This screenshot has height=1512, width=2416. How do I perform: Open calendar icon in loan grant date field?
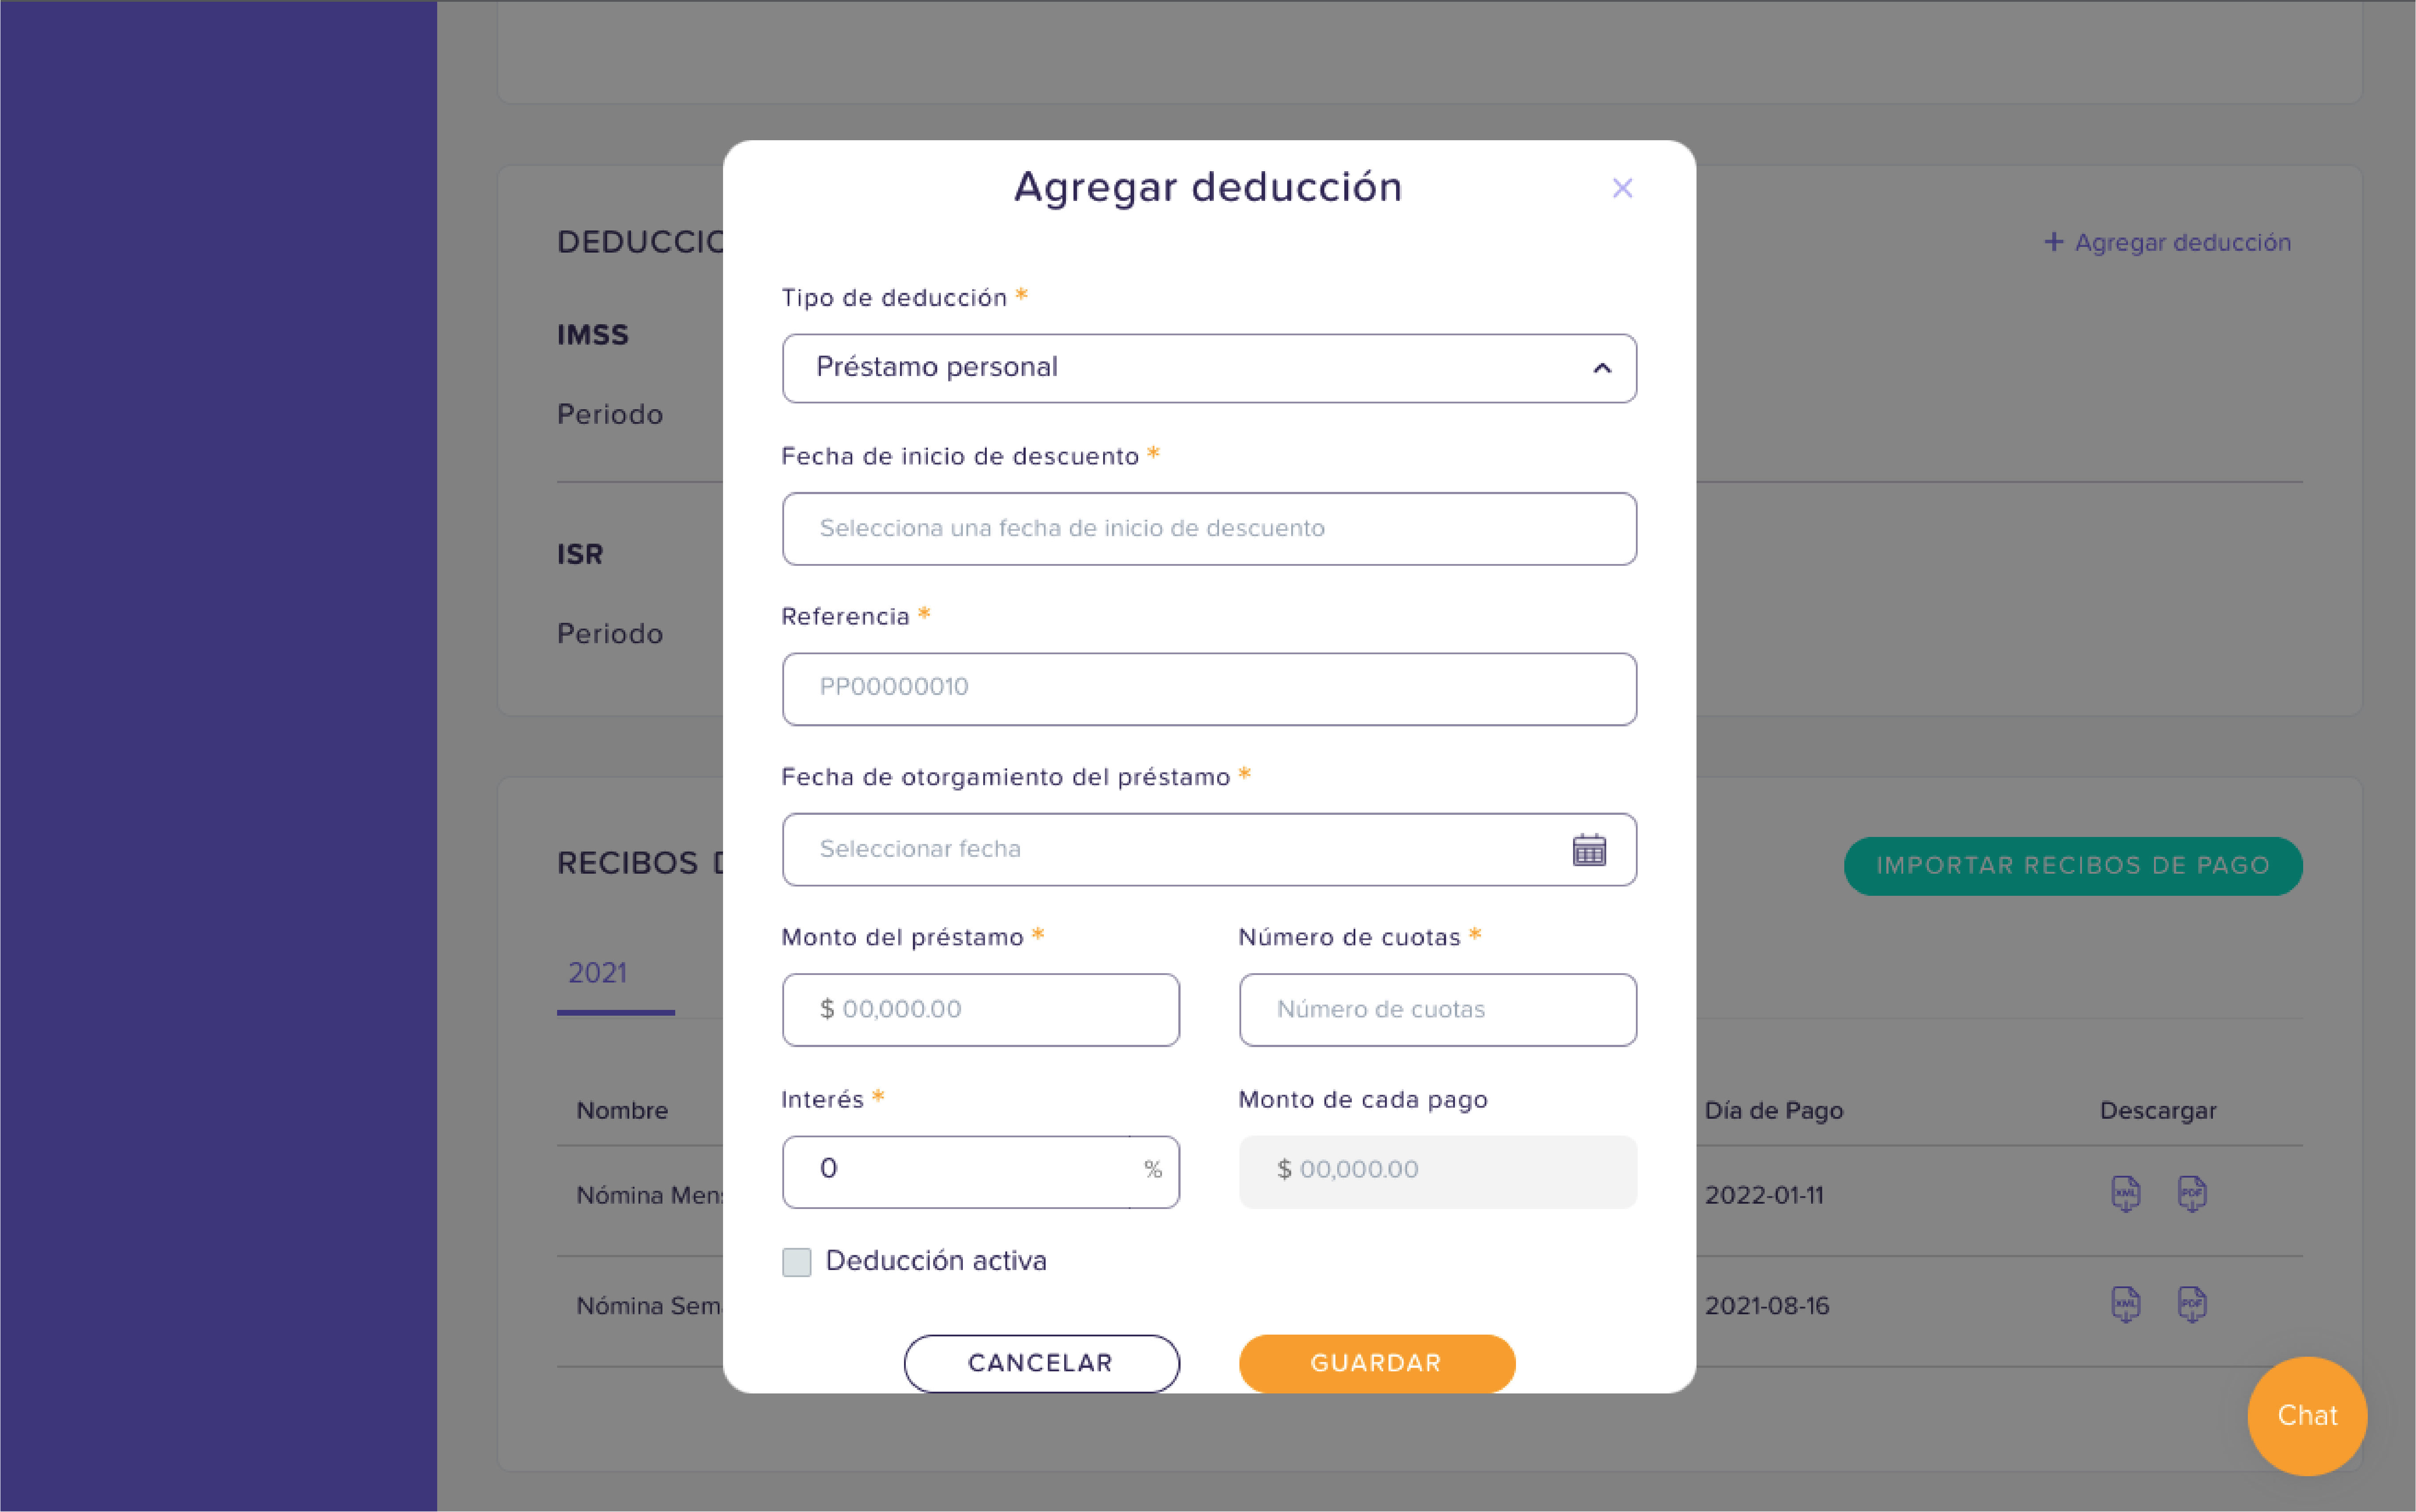[1589, 849]
